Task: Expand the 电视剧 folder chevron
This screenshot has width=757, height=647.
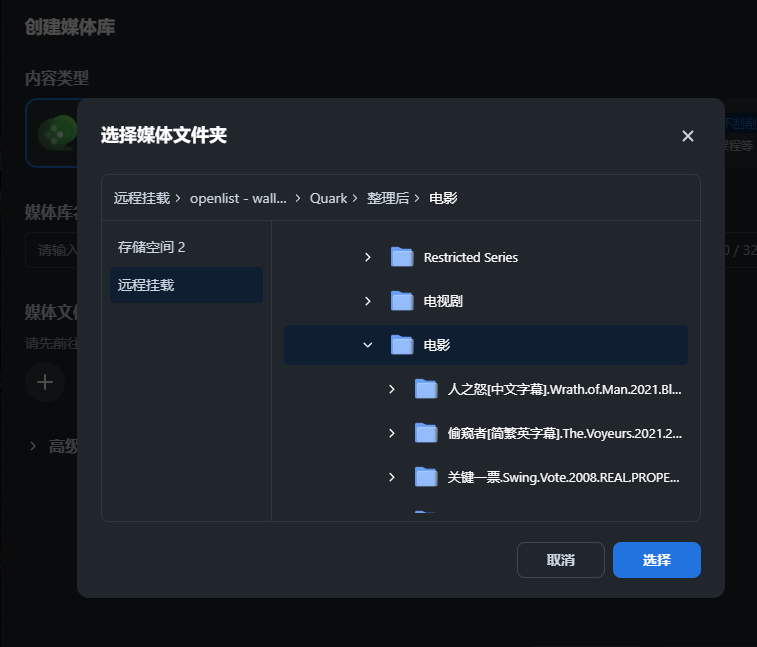Action: (x=368, y=301)
